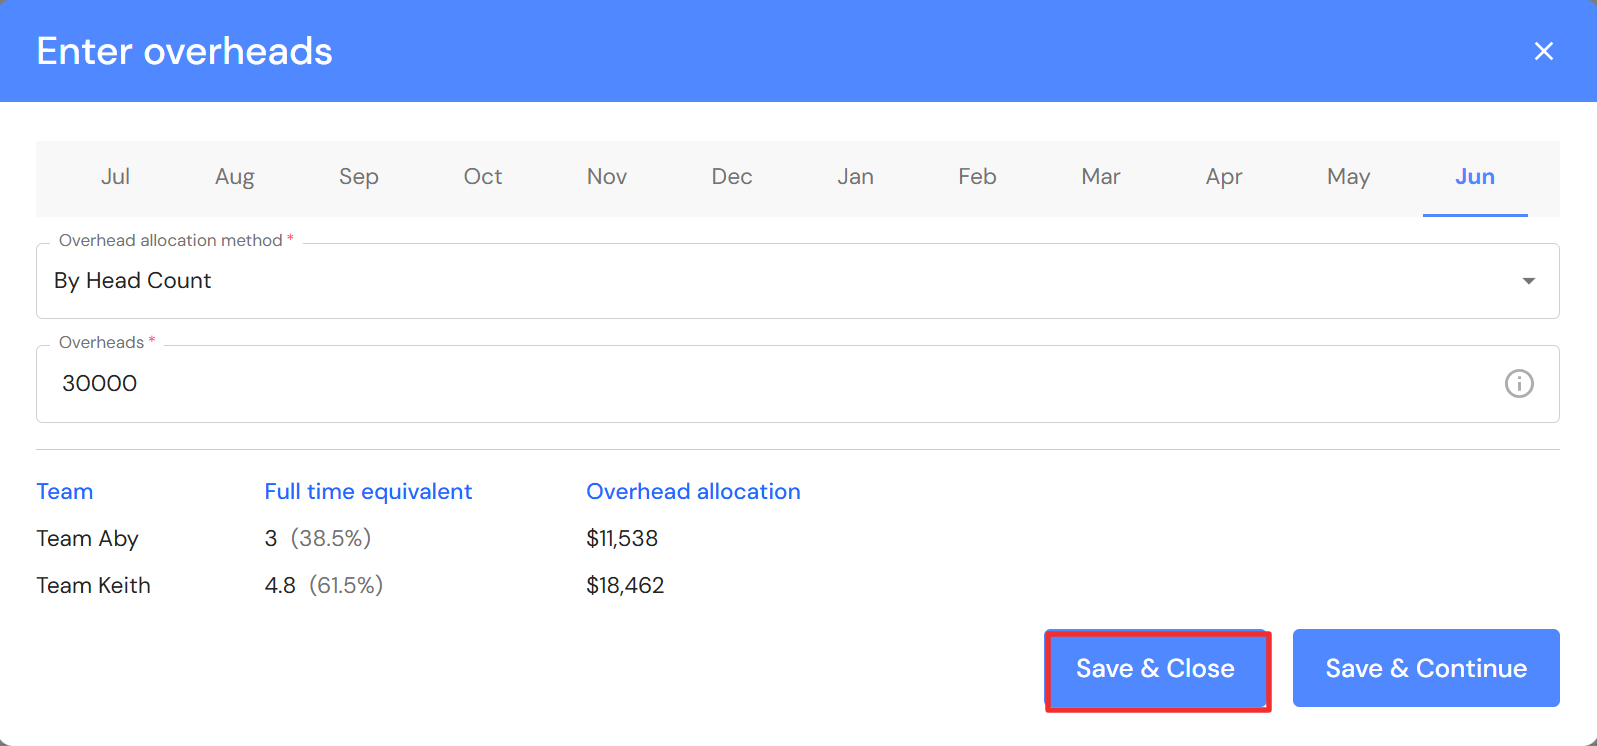The width and height of the screenshot is (1597, 746).
Task: Switch to the Aug tab
Action: pos(235,177)
